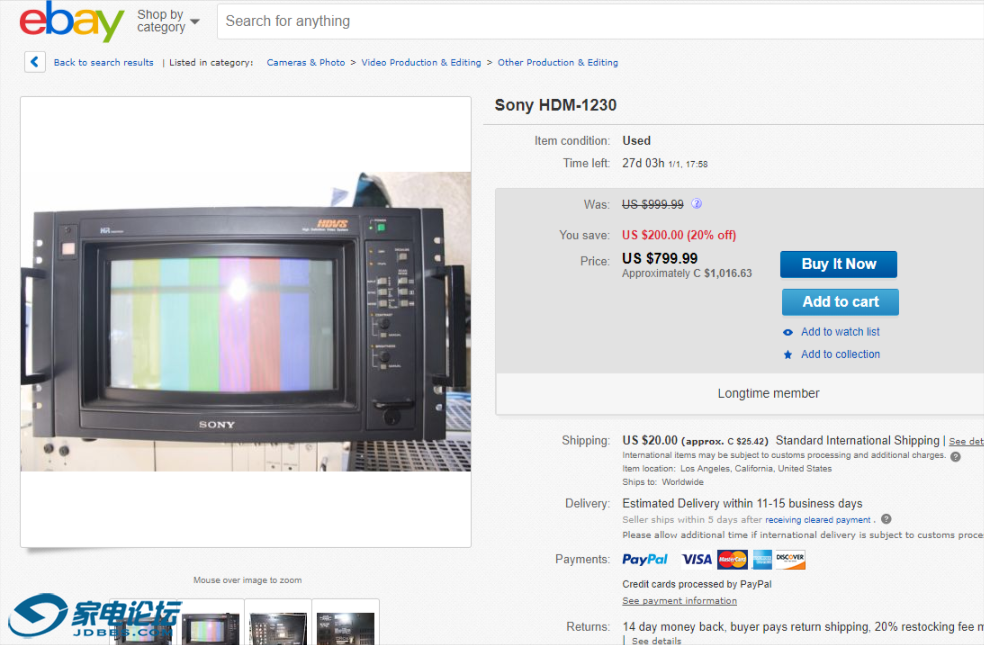Image resolution: width=984 pixels, height=645 pixels.
Task: Click the eBay logo
Action: point(71,22)
